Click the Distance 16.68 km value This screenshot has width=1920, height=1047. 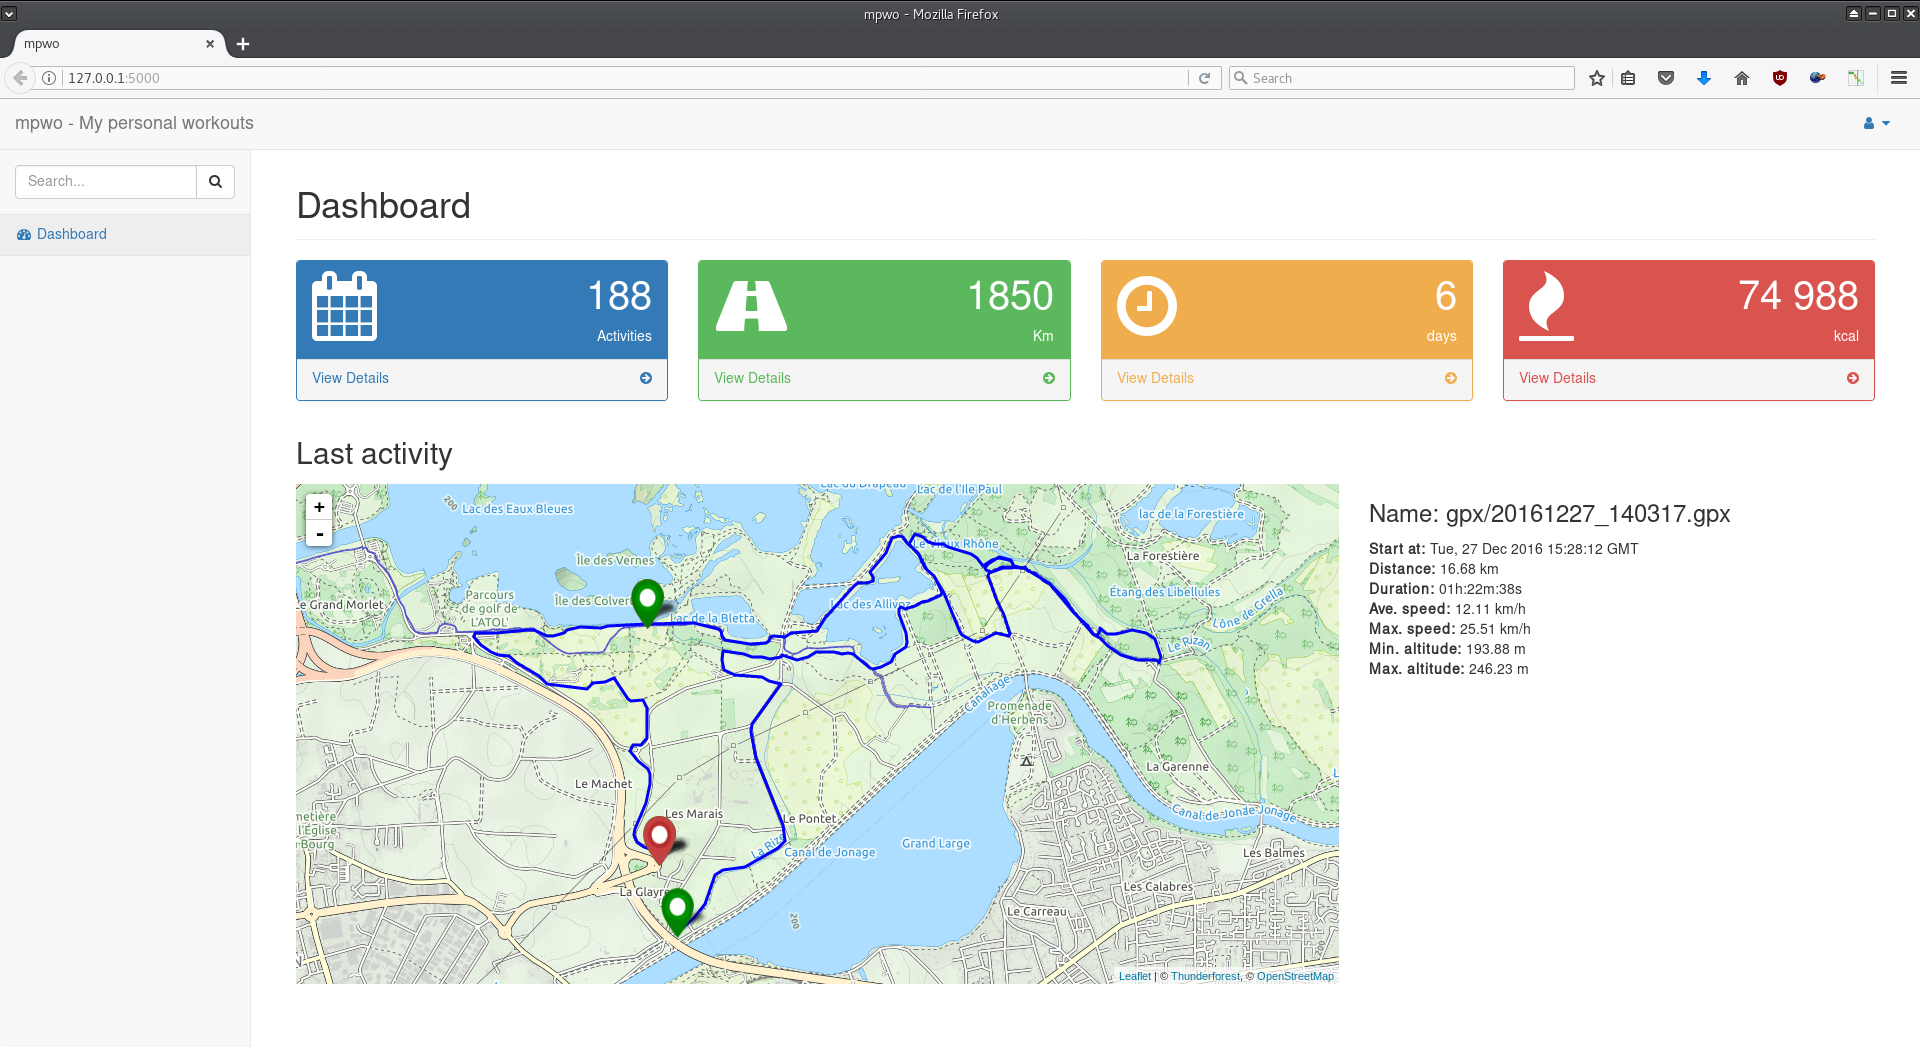point(1469,569)
